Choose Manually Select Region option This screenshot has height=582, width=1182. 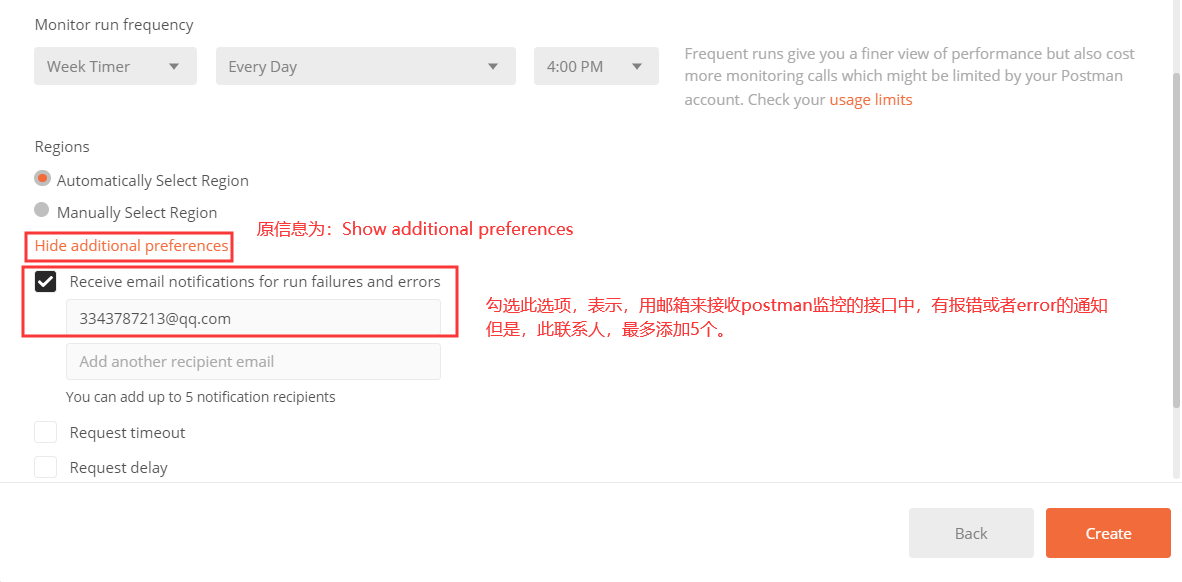coord(42,211)
